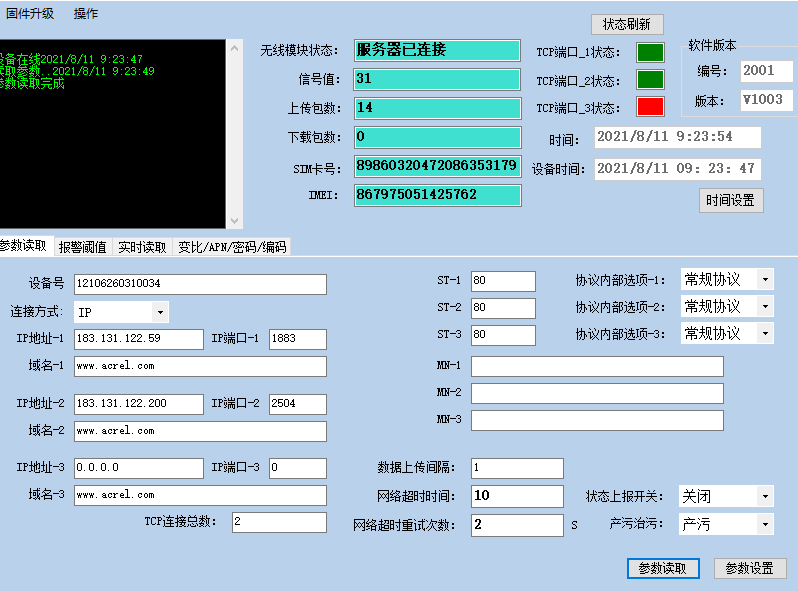Switch to the 实时读取 tab

point(142,247)
